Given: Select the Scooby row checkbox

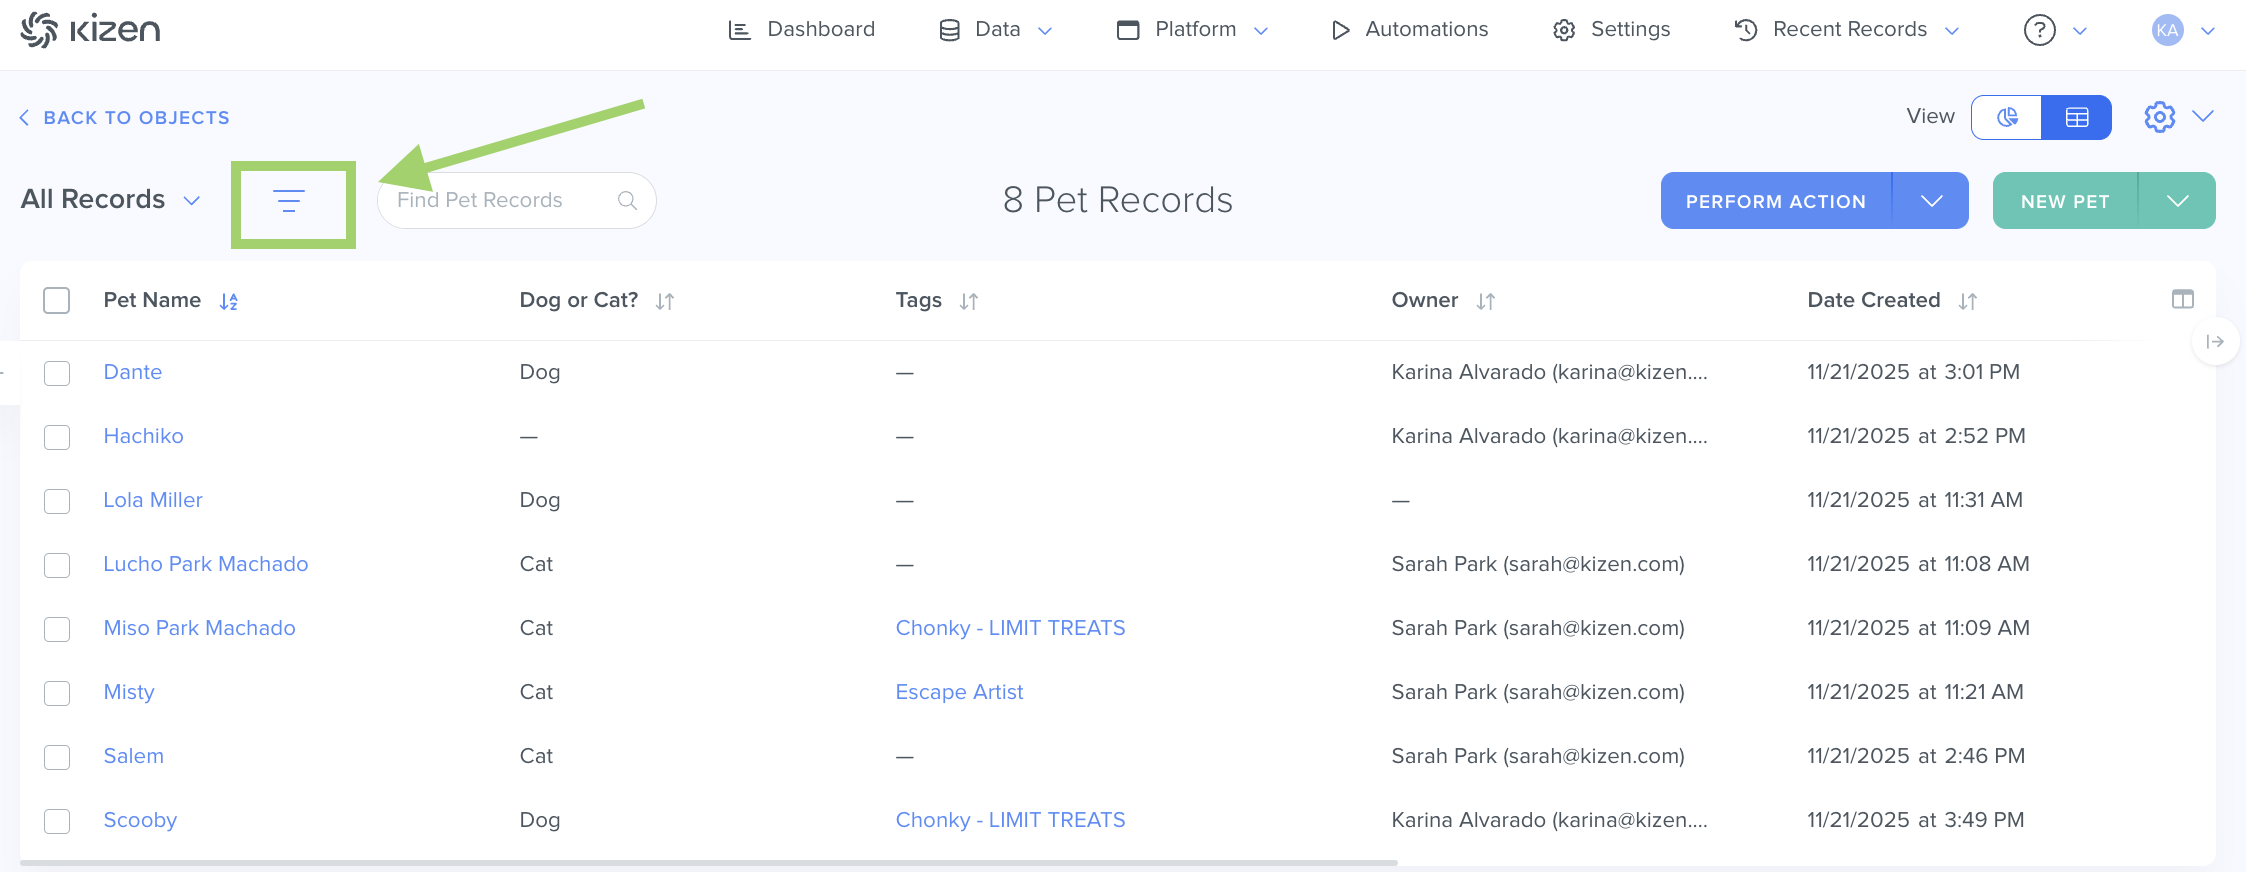Looking at the screenshot, I should coord(57,821).
